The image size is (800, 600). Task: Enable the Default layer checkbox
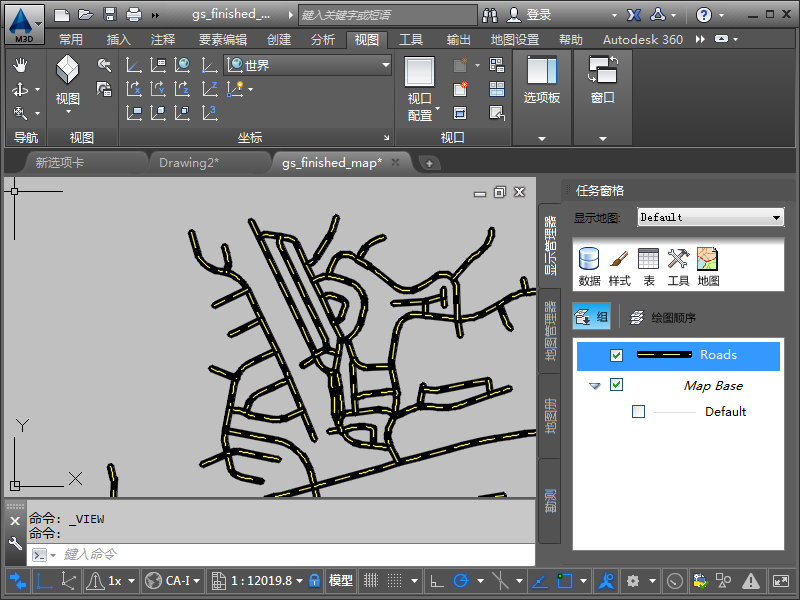pyautogui.click(x=639, y=412)
